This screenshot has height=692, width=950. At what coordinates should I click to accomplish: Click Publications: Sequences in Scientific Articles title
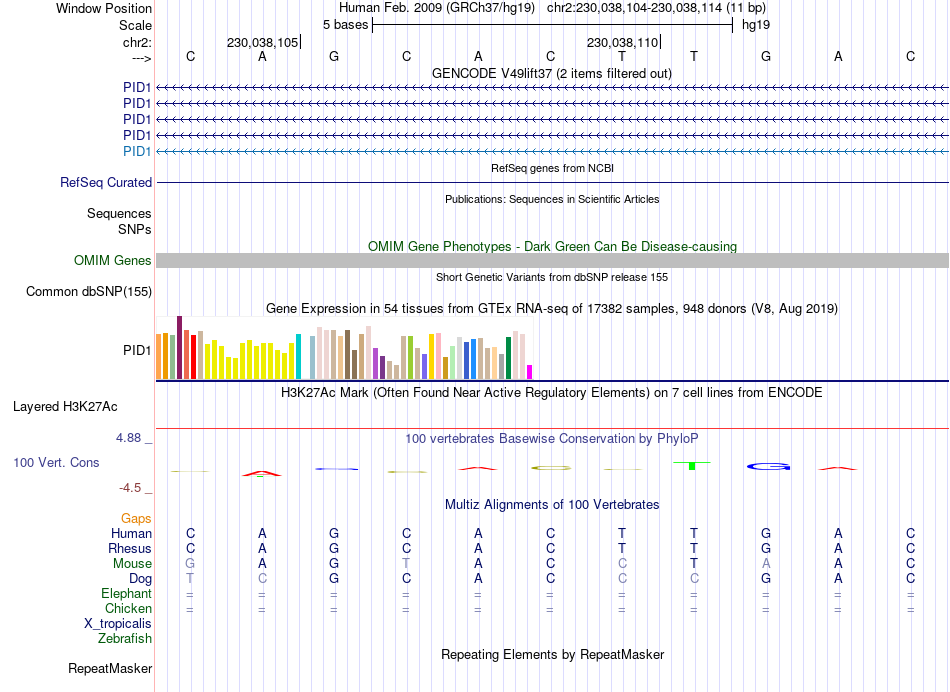point(552,199)
